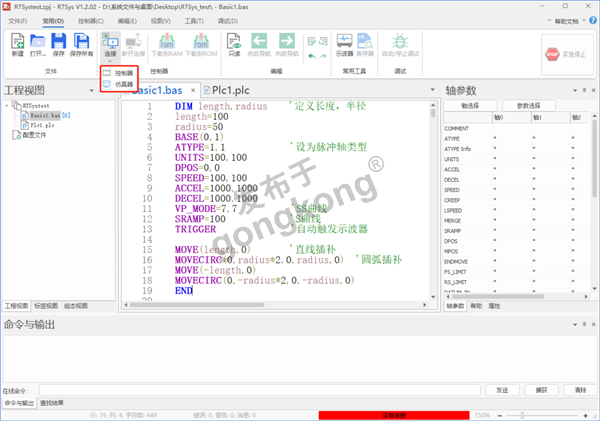Switch to the 视图(V) ribbon tab

click(x=160, y=21)
